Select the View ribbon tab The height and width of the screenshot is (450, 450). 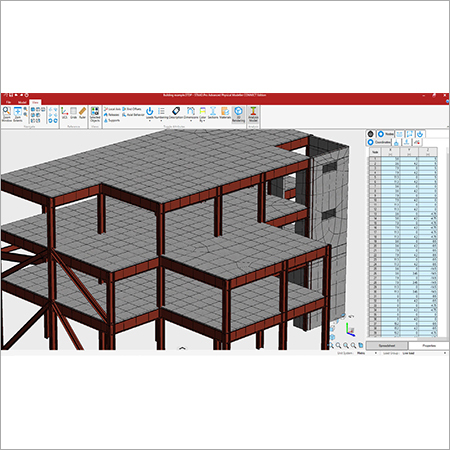35,102
